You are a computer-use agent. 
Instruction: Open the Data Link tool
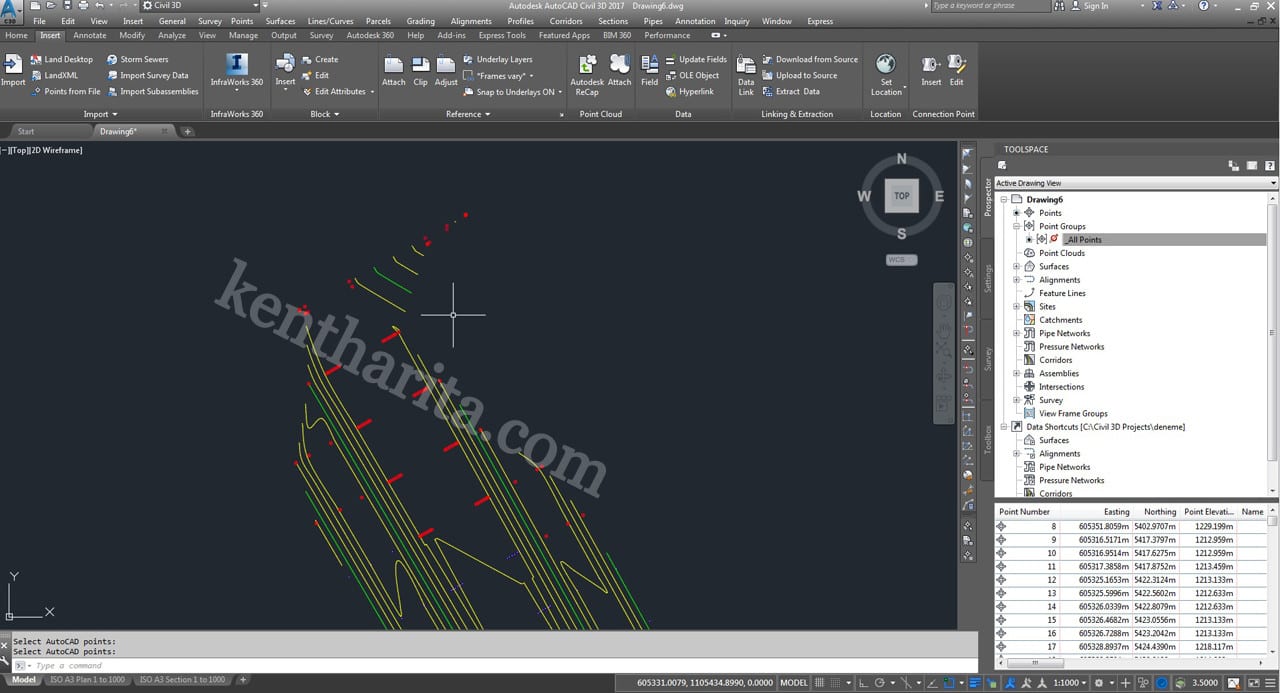(746, 66)
